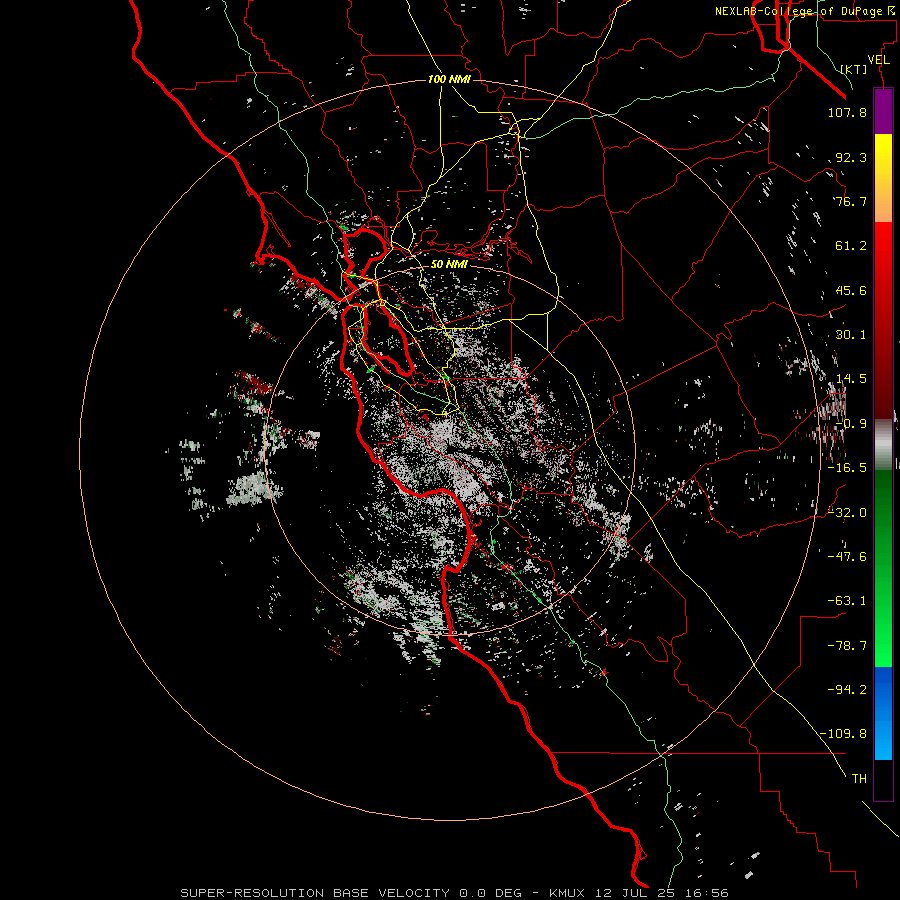Click the 107.8 legend value
900x900 pixels.
(847, 112)
